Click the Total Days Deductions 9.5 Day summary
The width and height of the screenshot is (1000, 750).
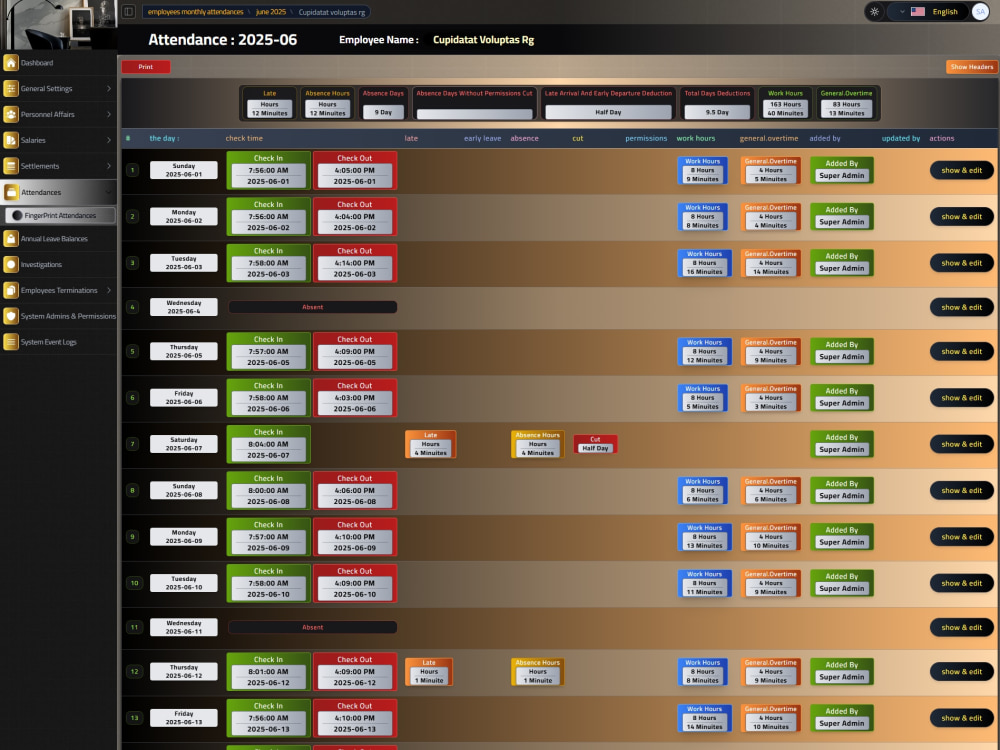tap(717, 103)
